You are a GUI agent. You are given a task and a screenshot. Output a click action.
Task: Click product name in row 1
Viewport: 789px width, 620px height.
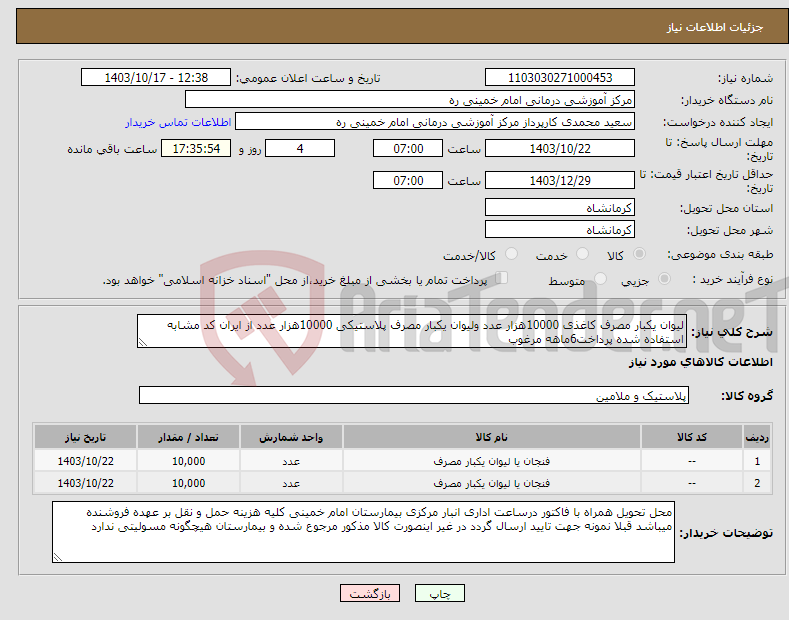click(492, 461)
